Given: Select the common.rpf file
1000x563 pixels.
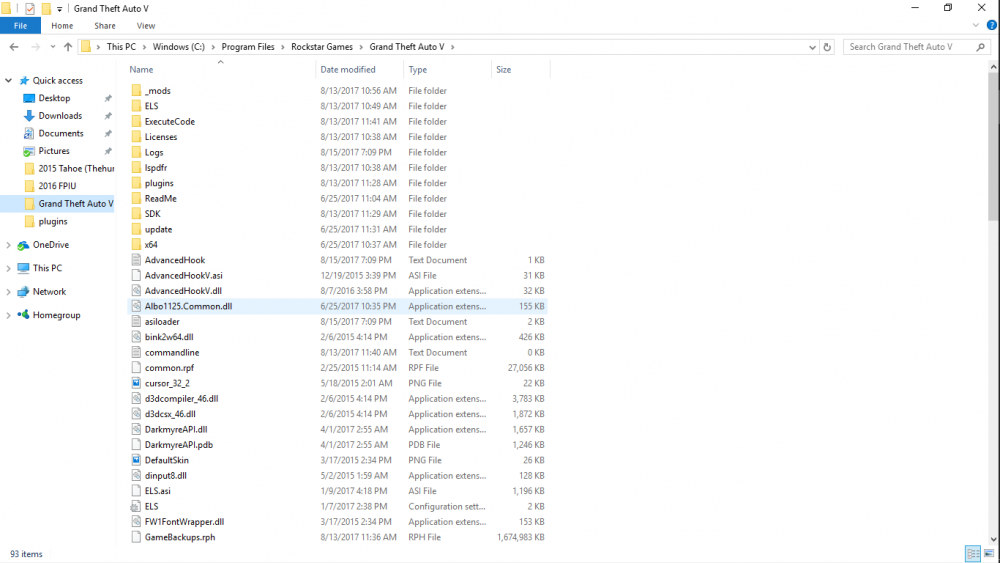Looking at the screenshot, I should pyautogui.click(x=337, y=368).
